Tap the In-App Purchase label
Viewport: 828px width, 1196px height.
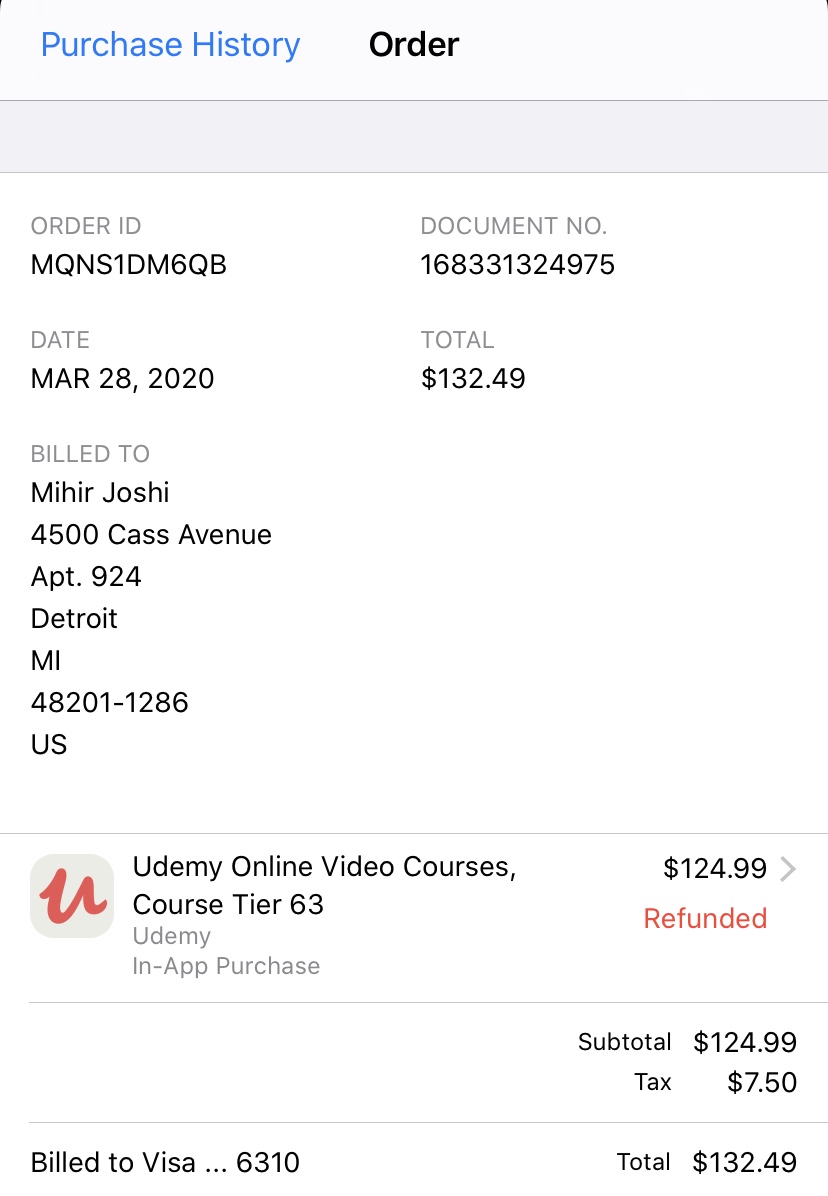226,966
